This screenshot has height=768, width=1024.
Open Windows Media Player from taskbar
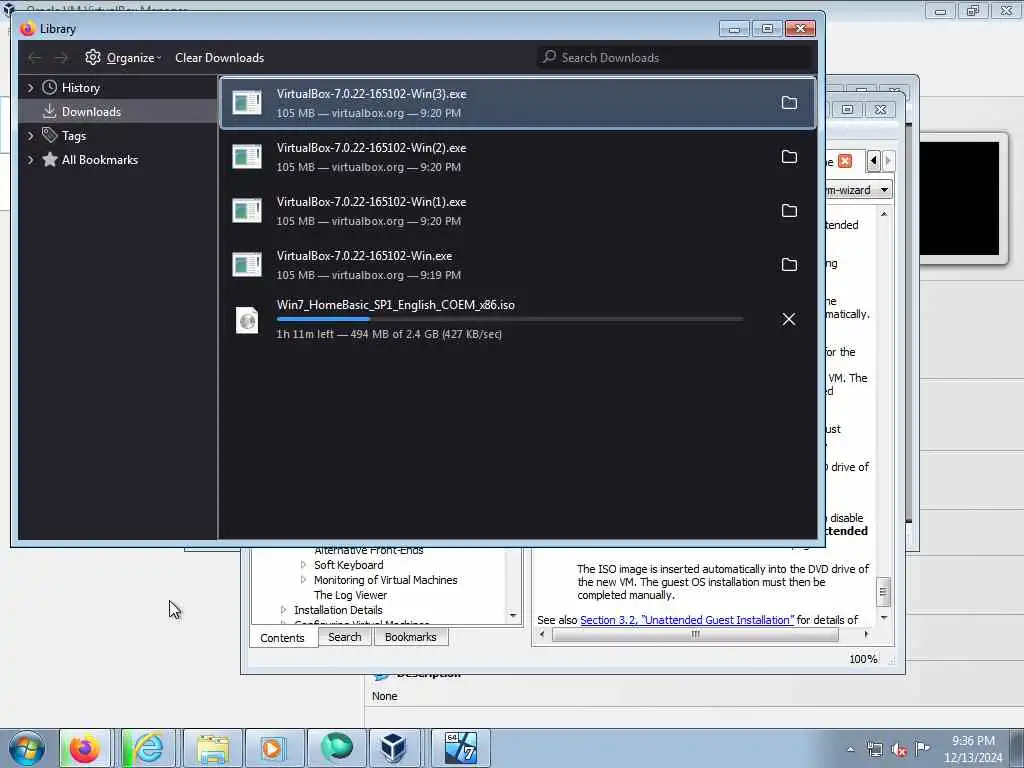coord(273,748)
